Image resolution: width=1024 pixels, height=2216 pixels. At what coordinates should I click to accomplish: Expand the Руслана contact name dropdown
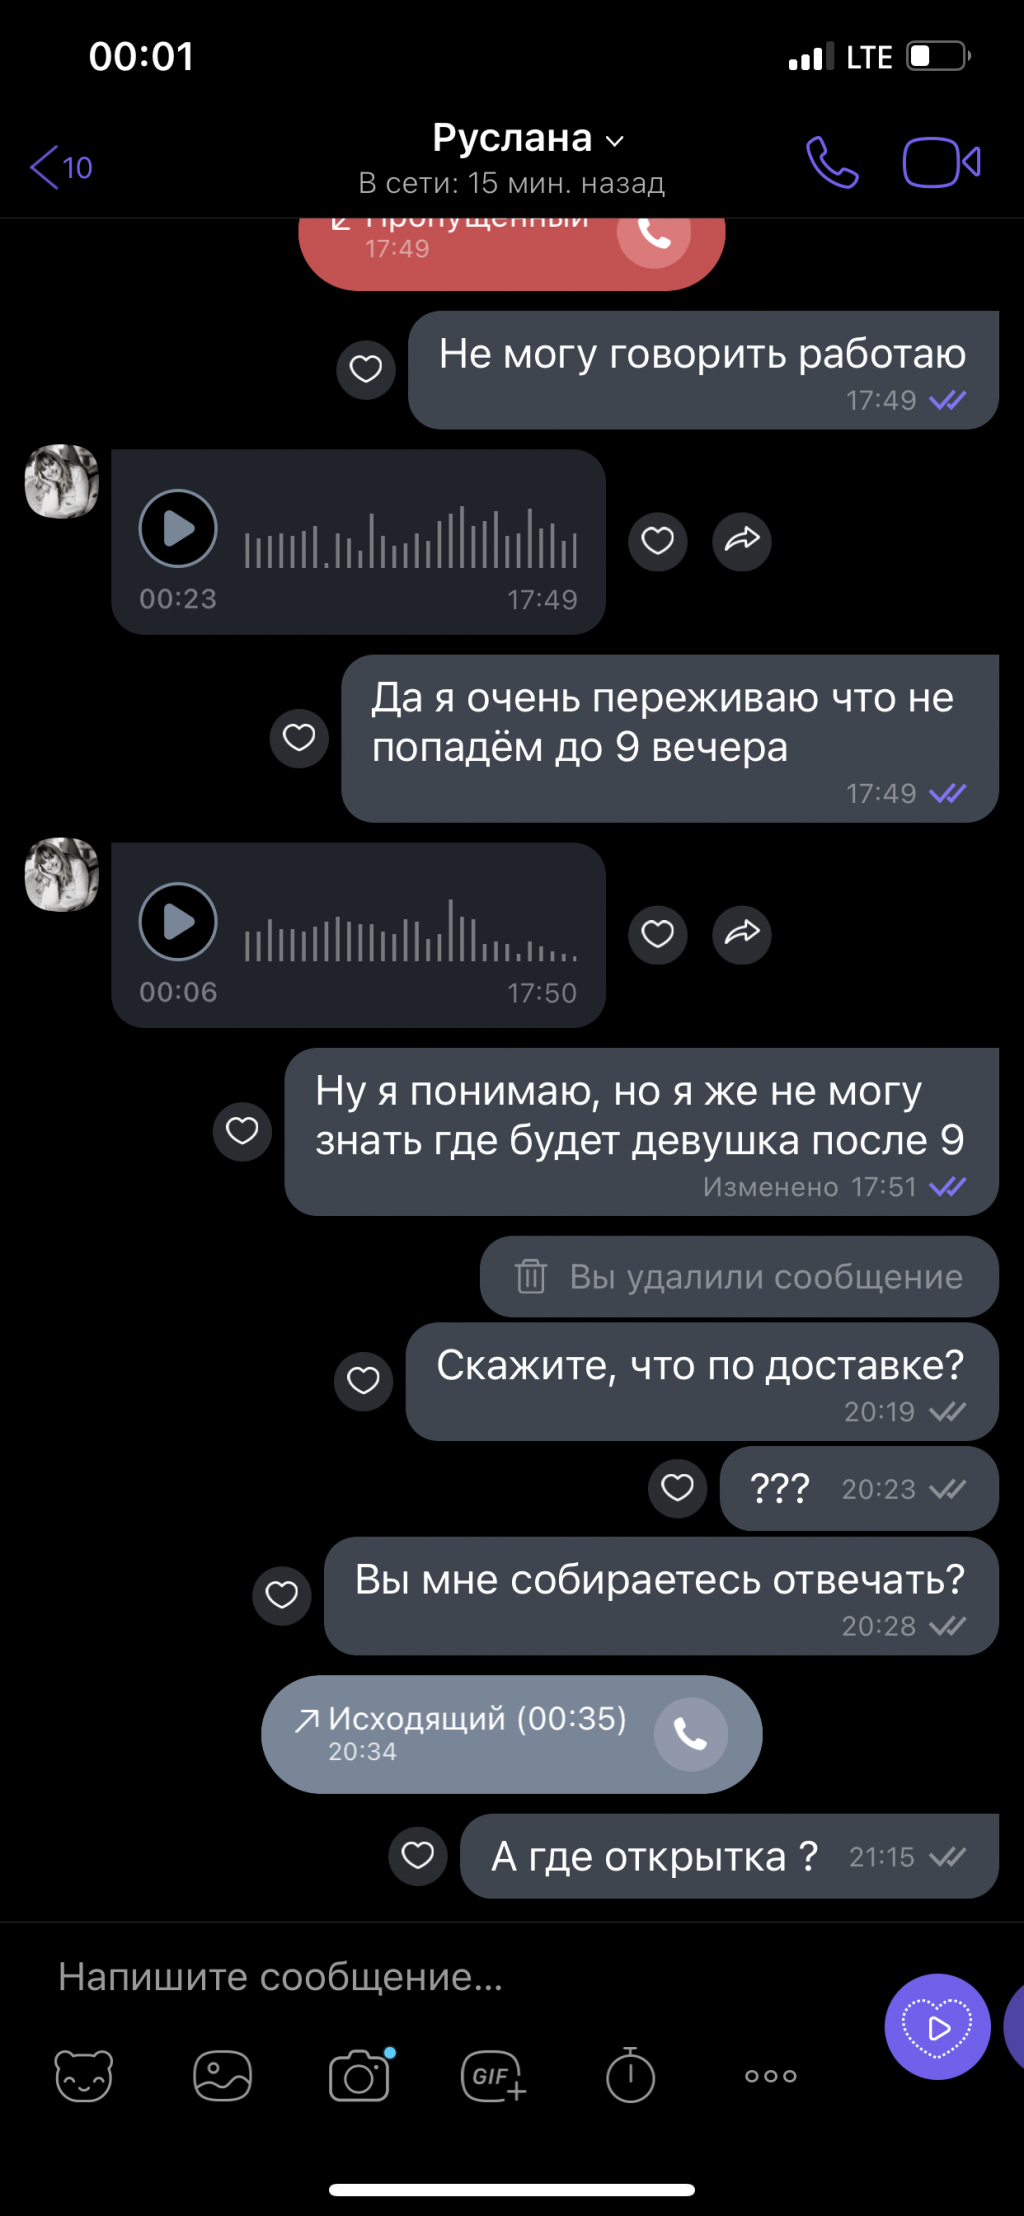click(x=616, y=141)
